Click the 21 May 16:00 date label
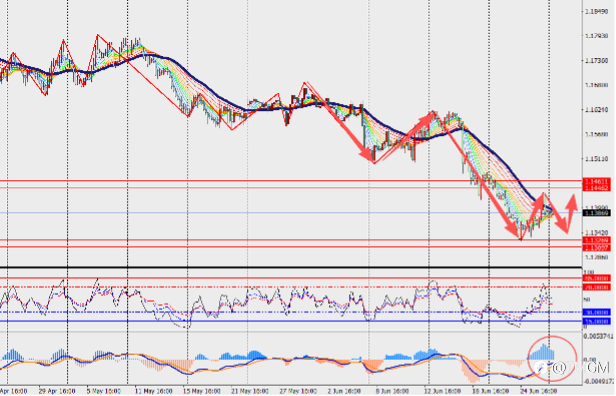The width and height of the screenshot is (616, 396). tap(250, 391)
